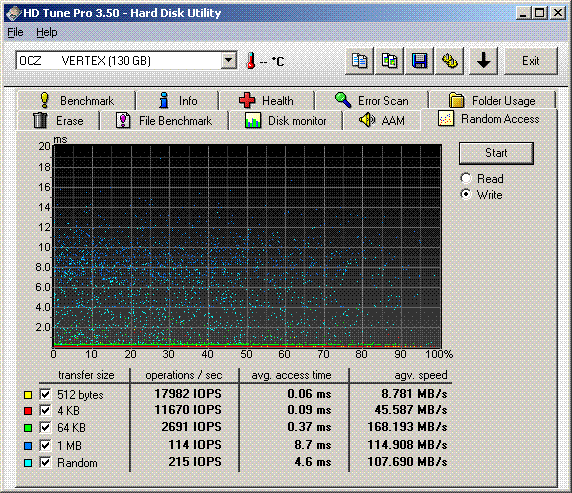This screenshot has width=572, height=493.
Task: Click the Exit button
Action: 531,61
